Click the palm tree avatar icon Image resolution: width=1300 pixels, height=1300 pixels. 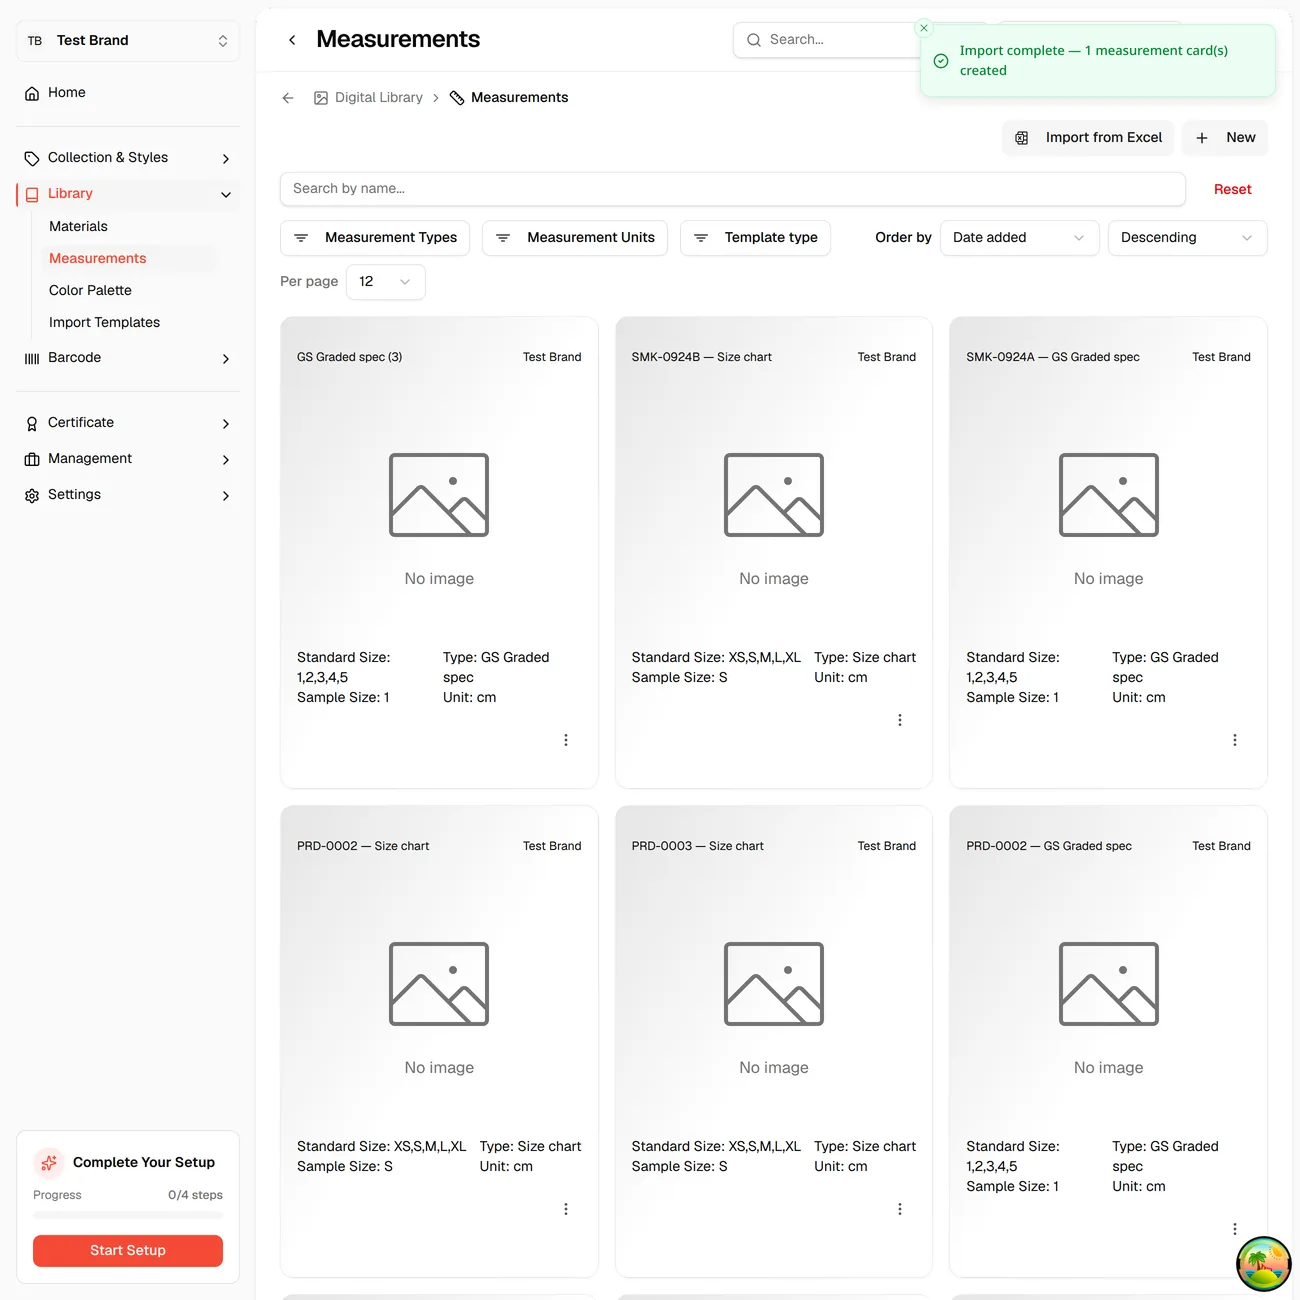[x=1264, y=1264]
